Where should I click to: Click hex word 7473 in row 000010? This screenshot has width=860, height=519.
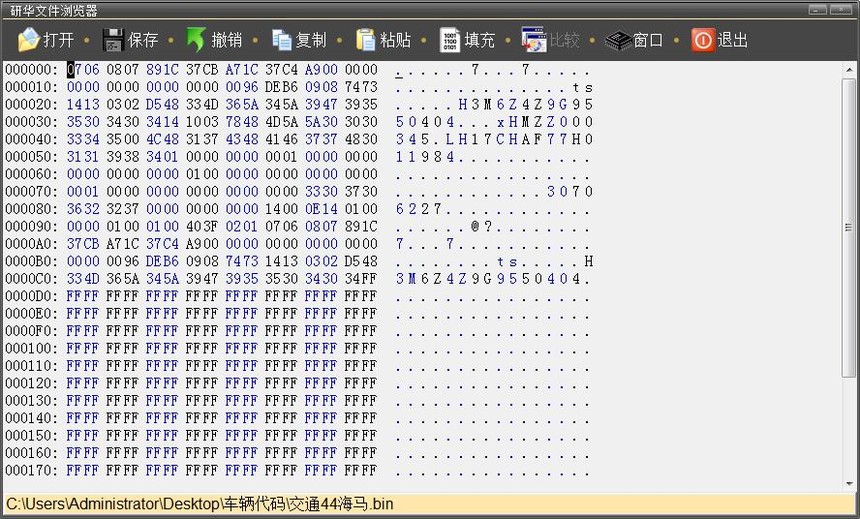[361, 87]
